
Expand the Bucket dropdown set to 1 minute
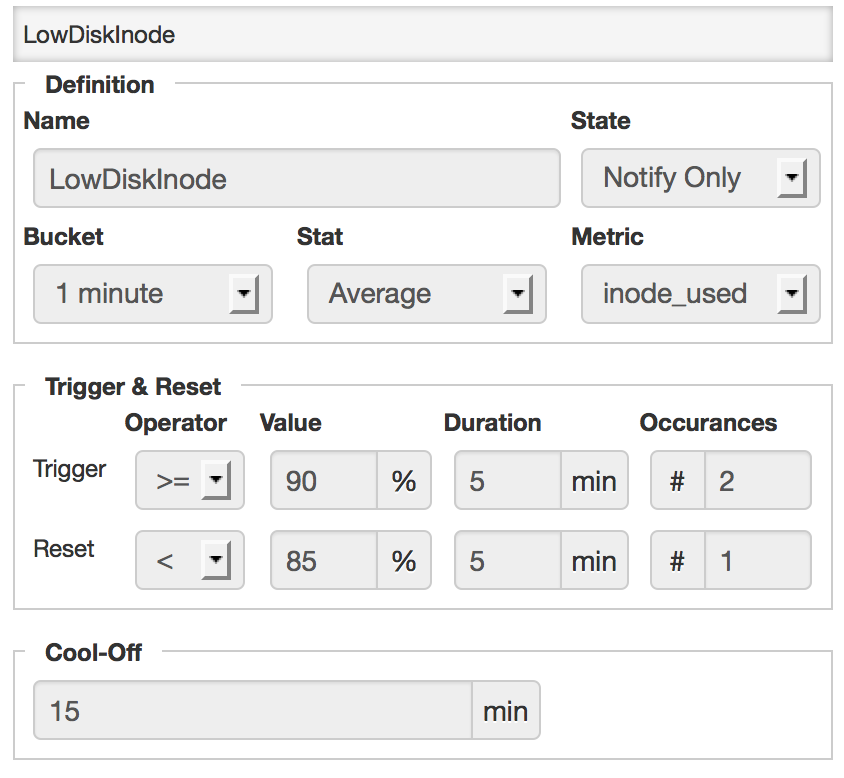(x=152, y=294)
